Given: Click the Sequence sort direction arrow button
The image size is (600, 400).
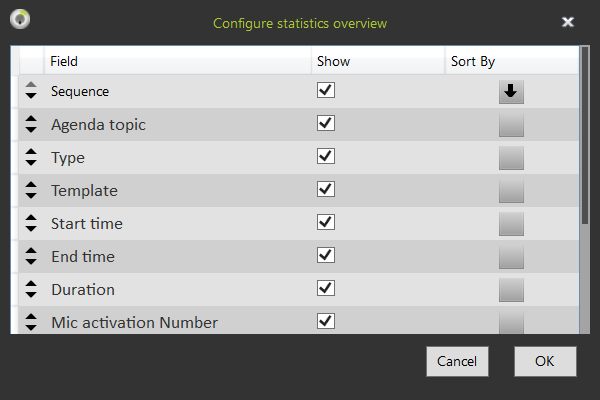Looking at the screenshot, I should [x=511, y=91].
